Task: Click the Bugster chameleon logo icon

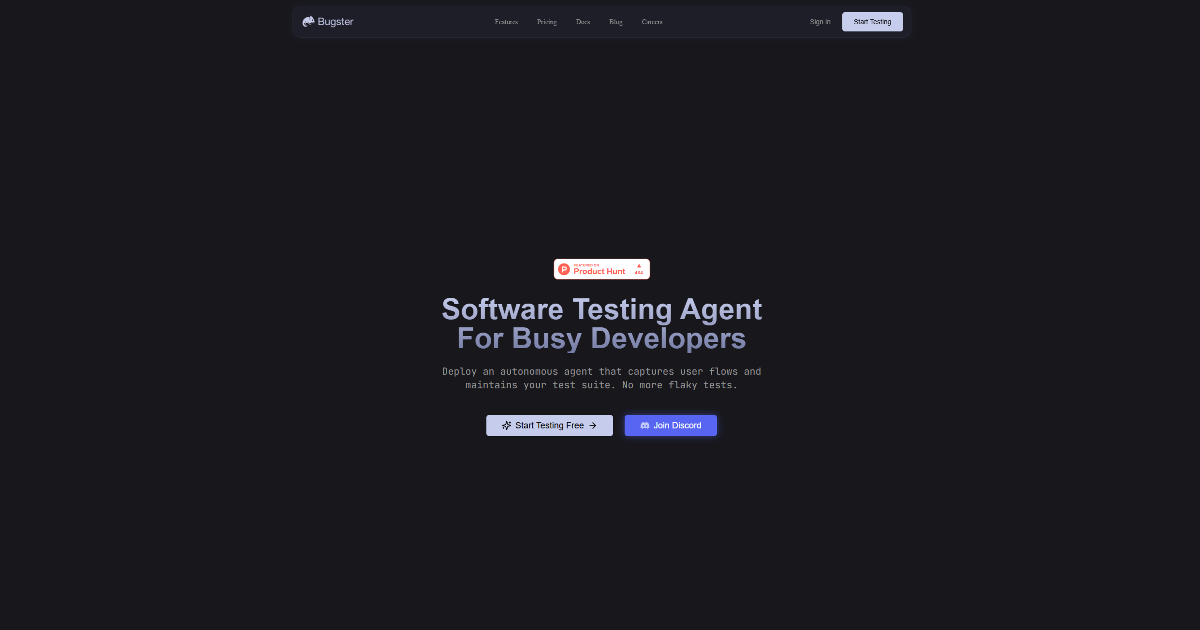Action: pyautogui.click(x=309, y=21)
